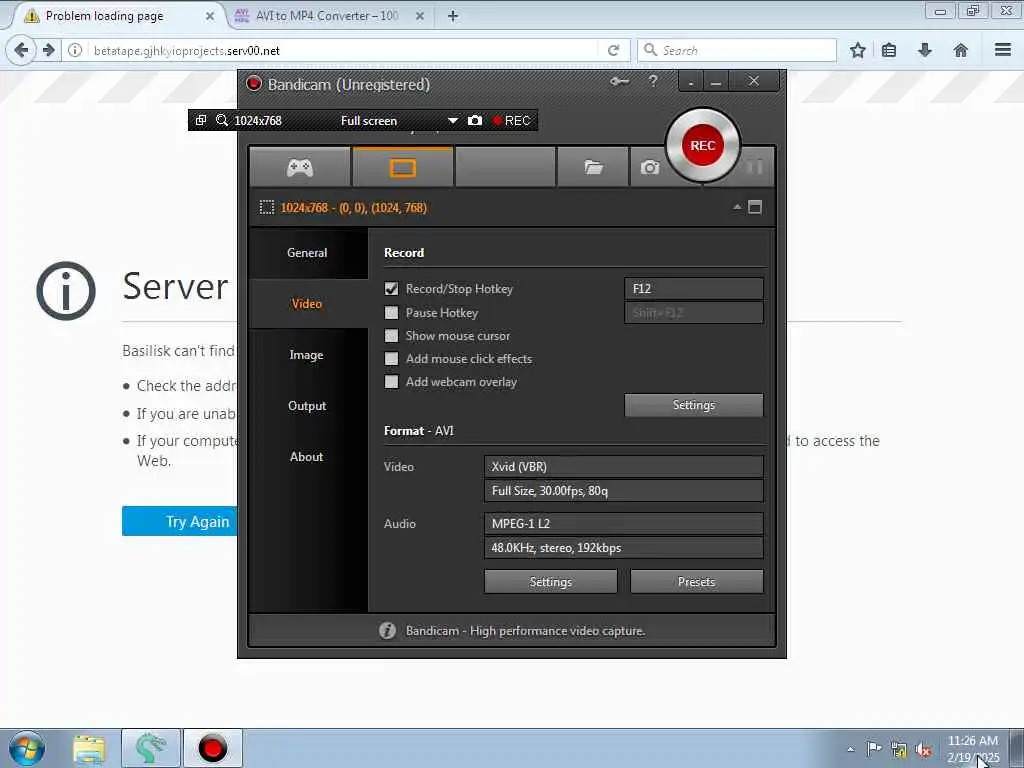Click the Bandicam taskbar button
Image resolution: width=1024 pixels, height=768 pixels.
click(213, 748)
